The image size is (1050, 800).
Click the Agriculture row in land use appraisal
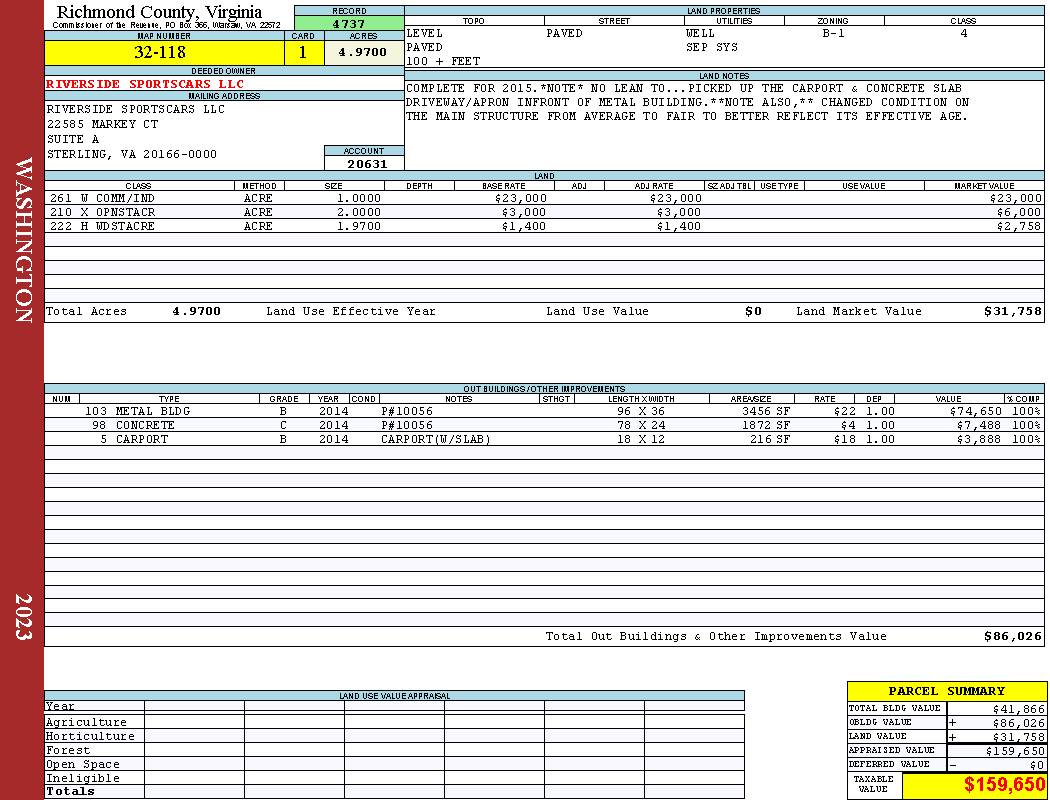point(394,722)
